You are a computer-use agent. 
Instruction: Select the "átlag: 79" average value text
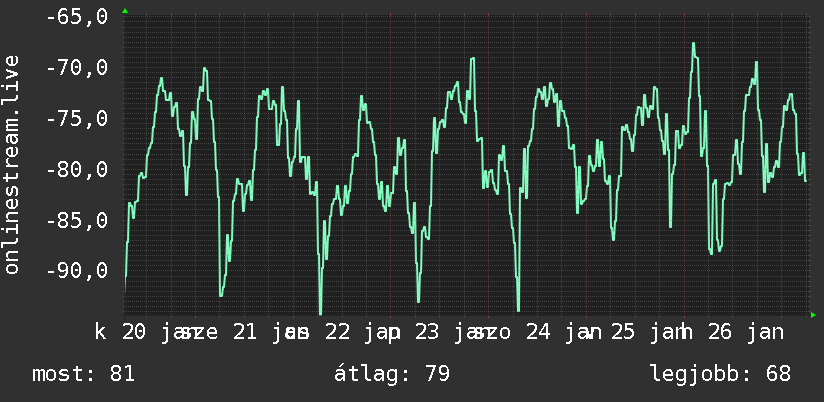click(x=392, y=374)
